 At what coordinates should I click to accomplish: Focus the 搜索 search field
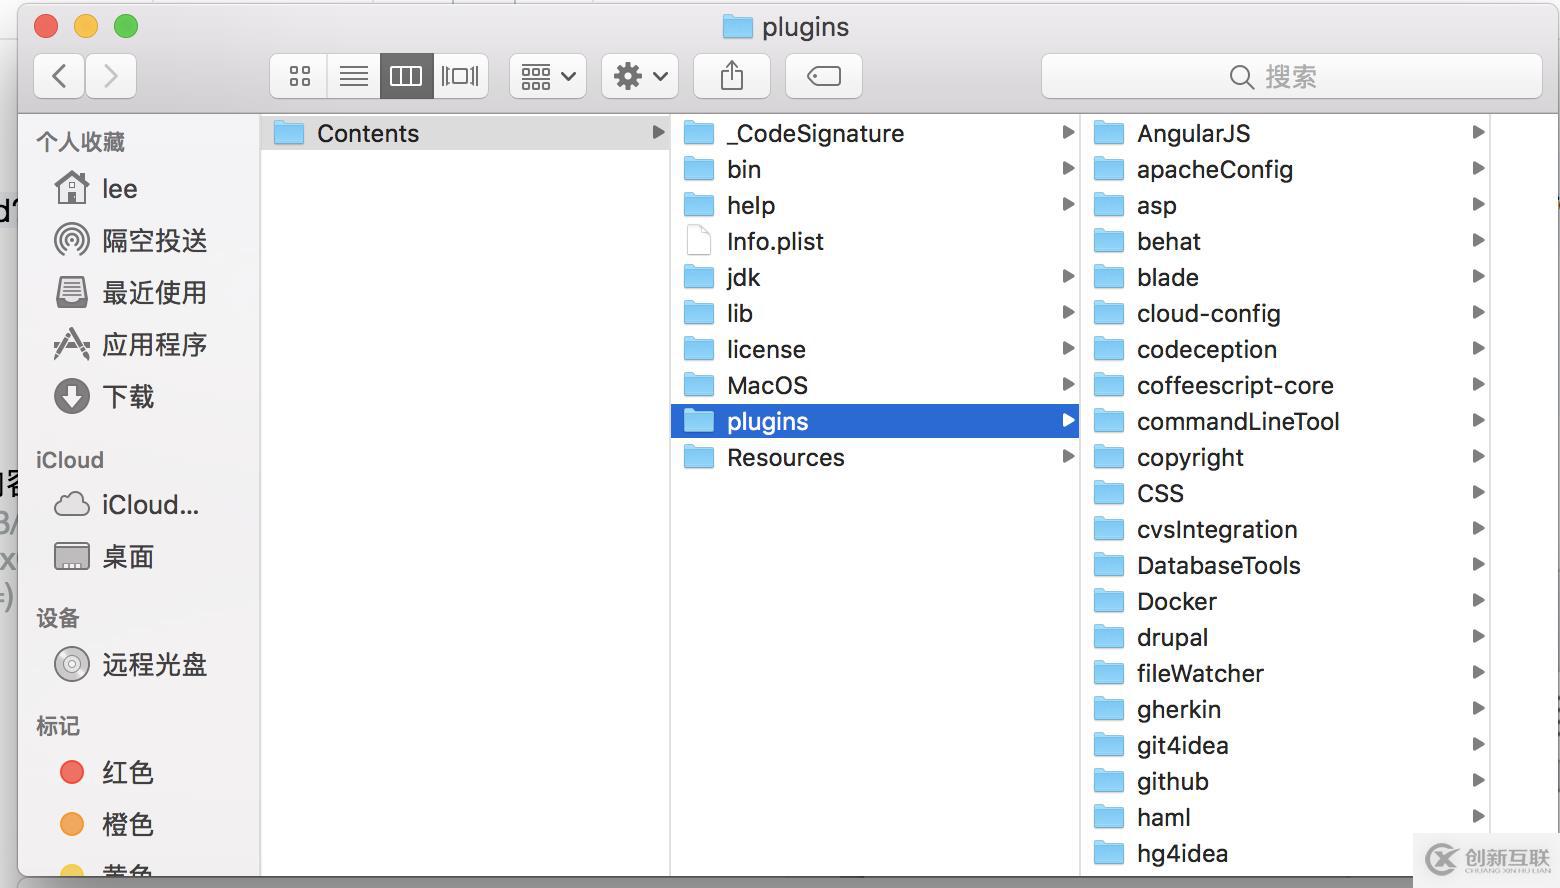click(x=1291, y=76)
